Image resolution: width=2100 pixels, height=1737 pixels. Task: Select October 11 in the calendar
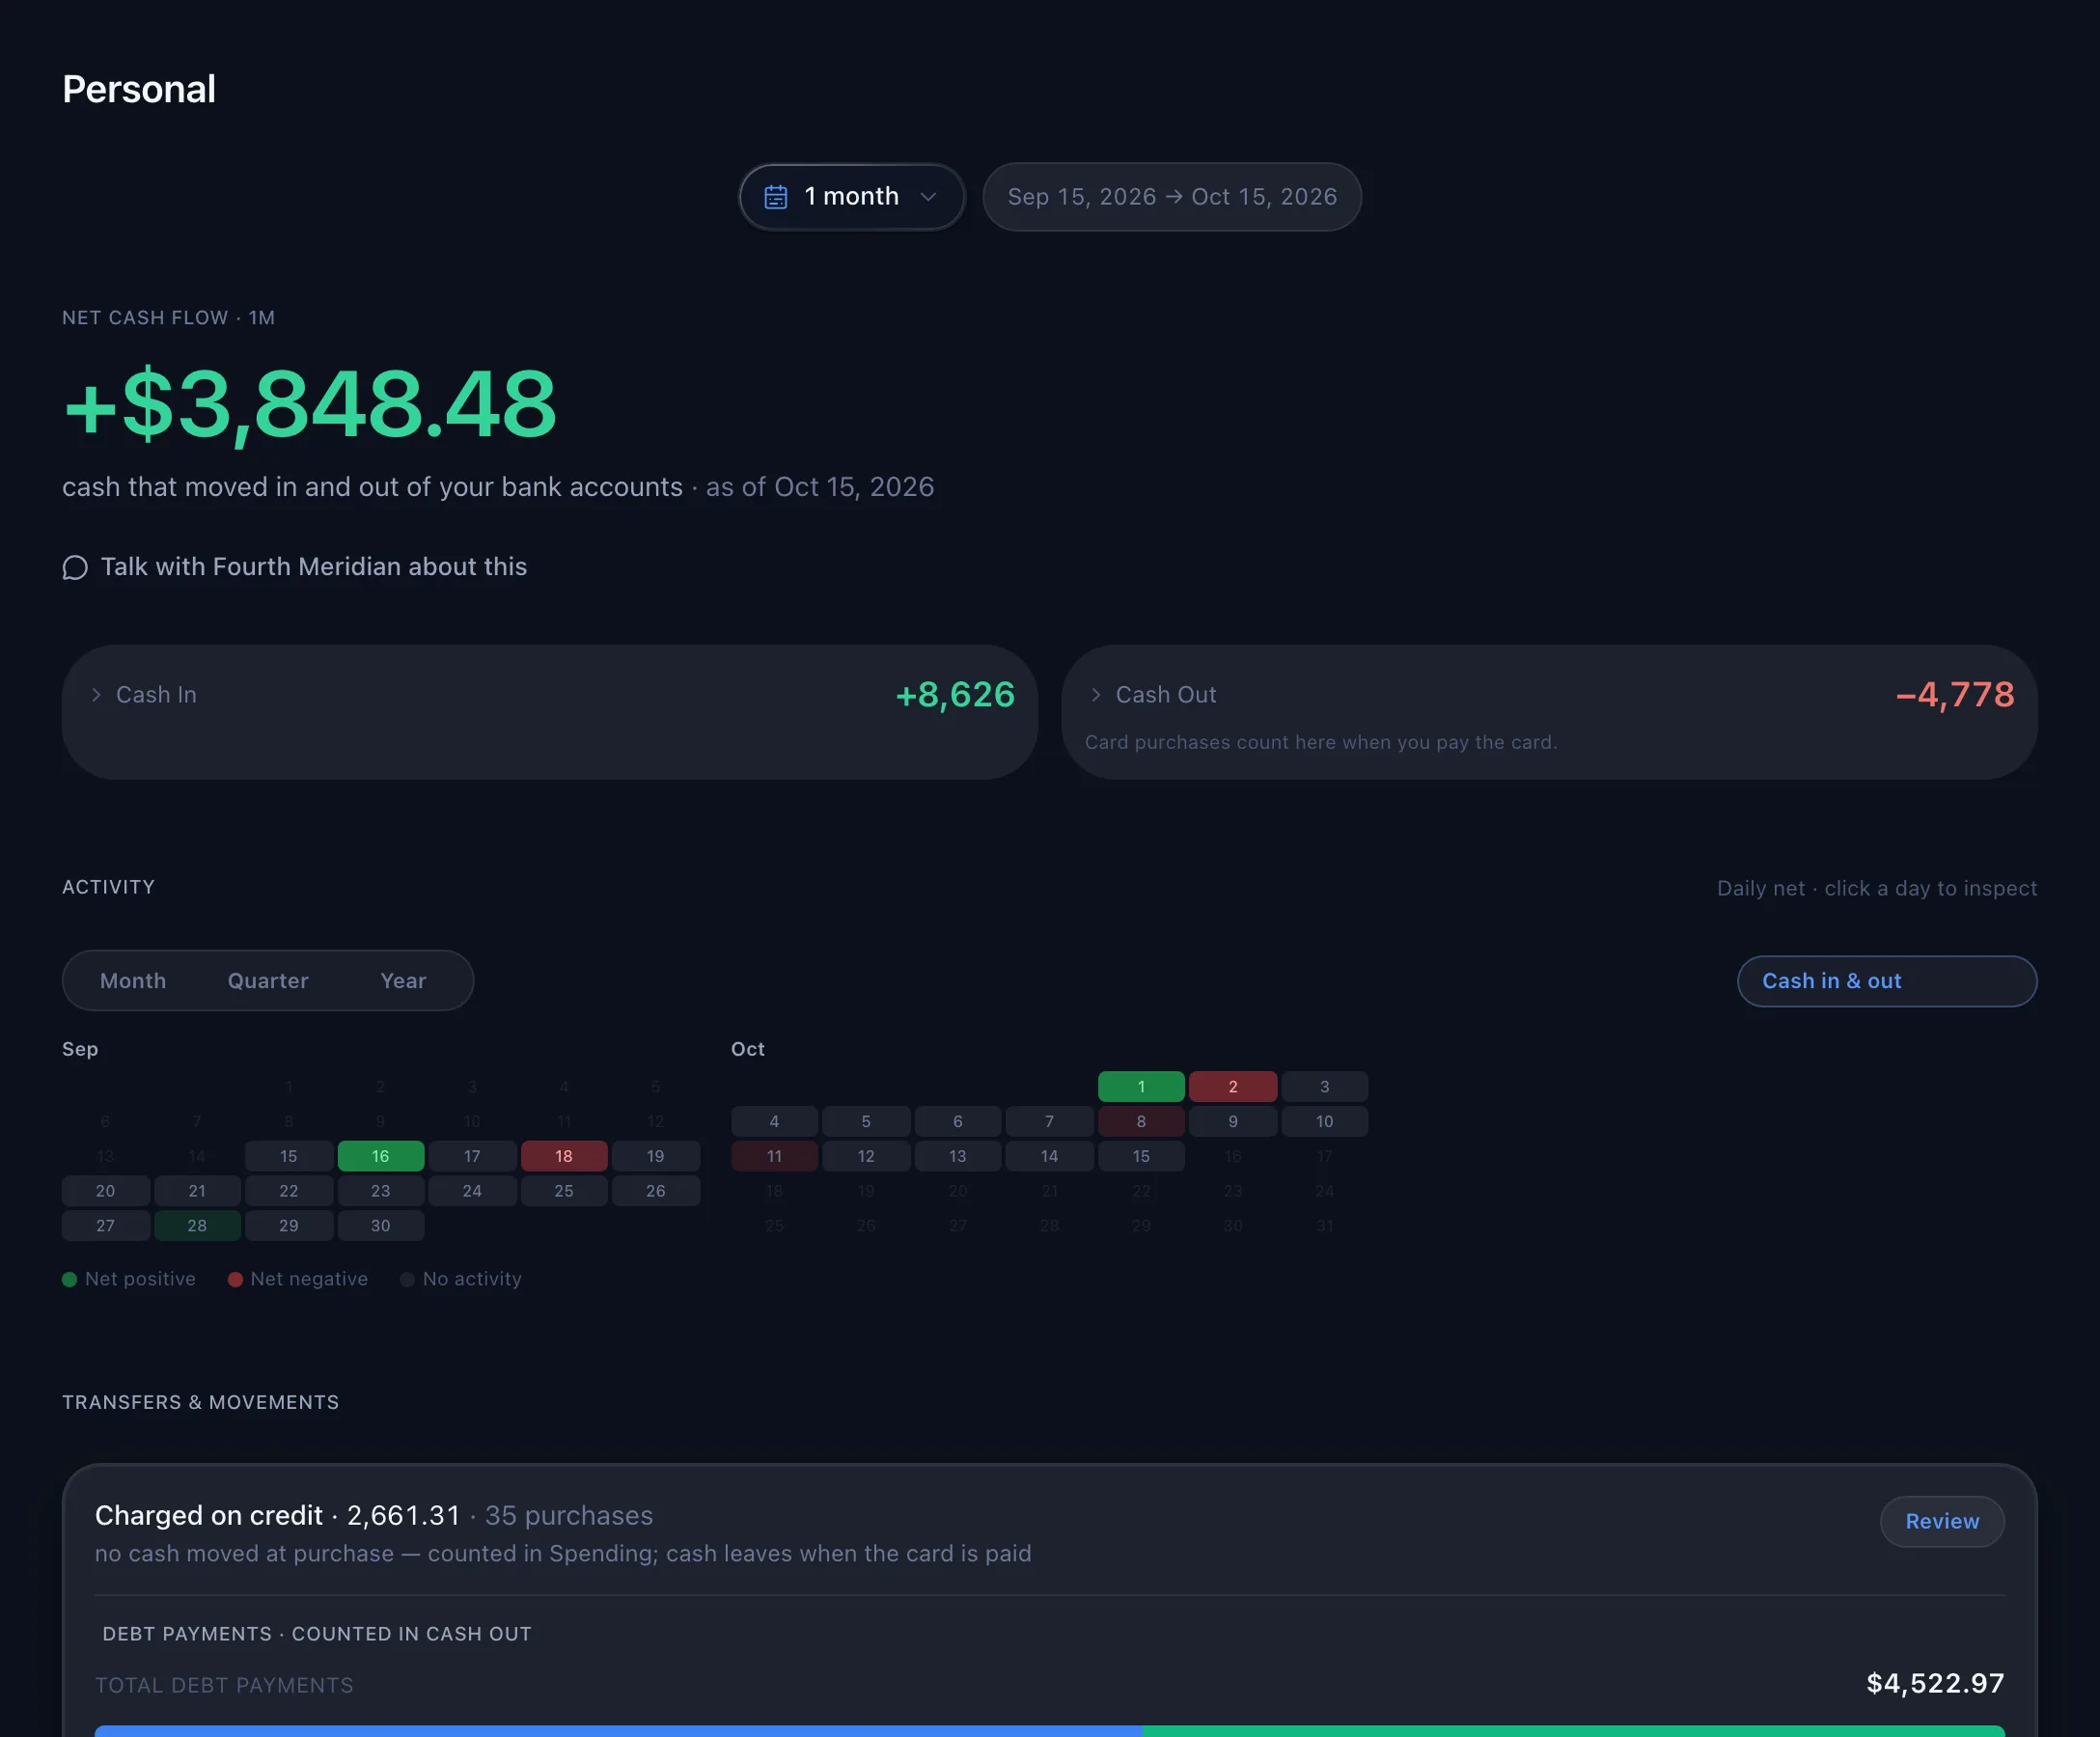[774, 1156]
